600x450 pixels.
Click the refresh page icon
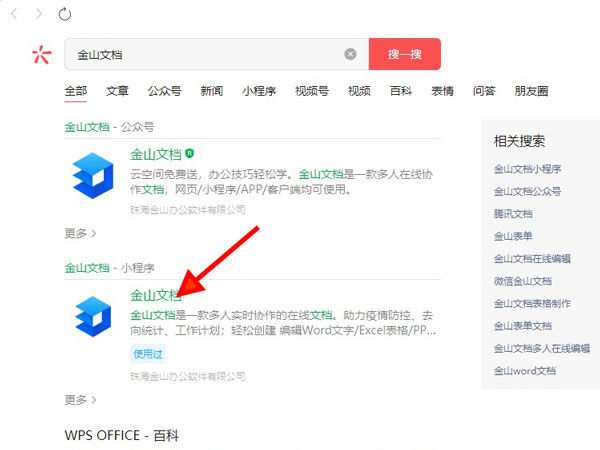point(65,14)
